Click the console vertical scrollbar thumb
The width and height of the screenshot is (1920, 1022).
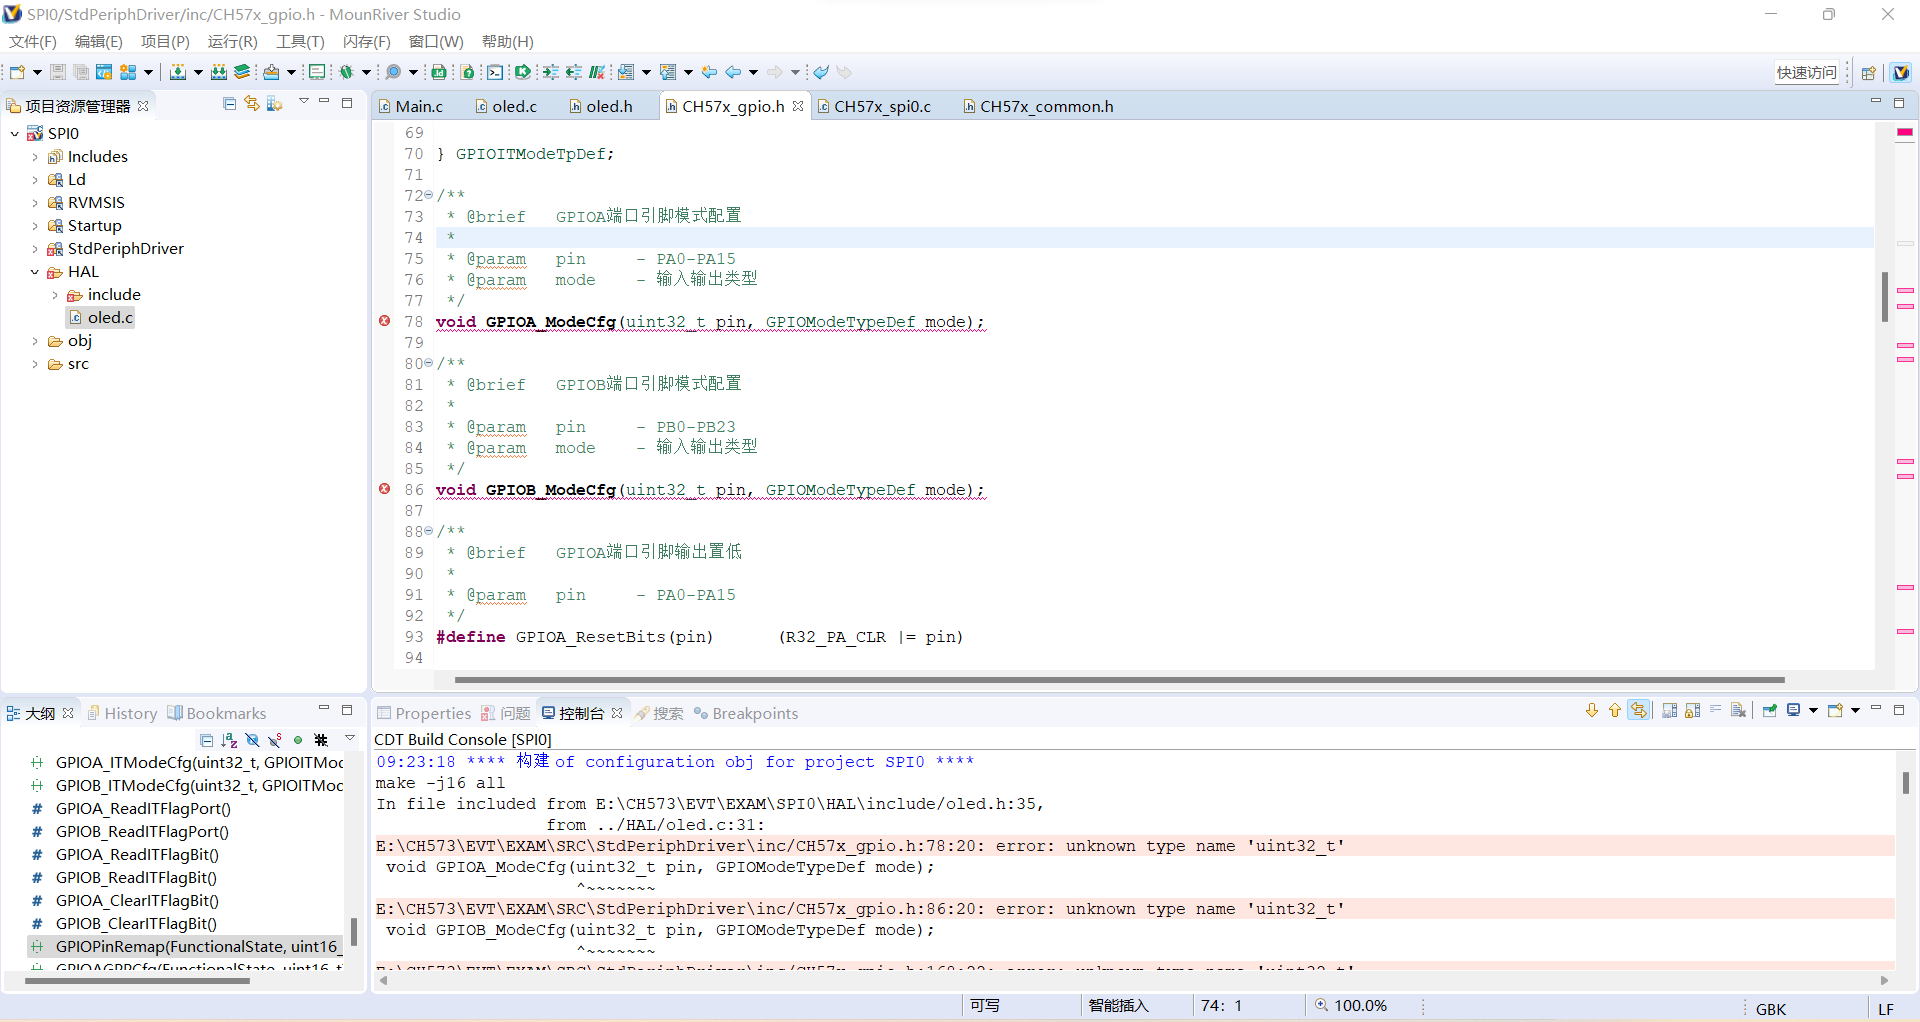pyautogui.click(x=1905, y=781)
